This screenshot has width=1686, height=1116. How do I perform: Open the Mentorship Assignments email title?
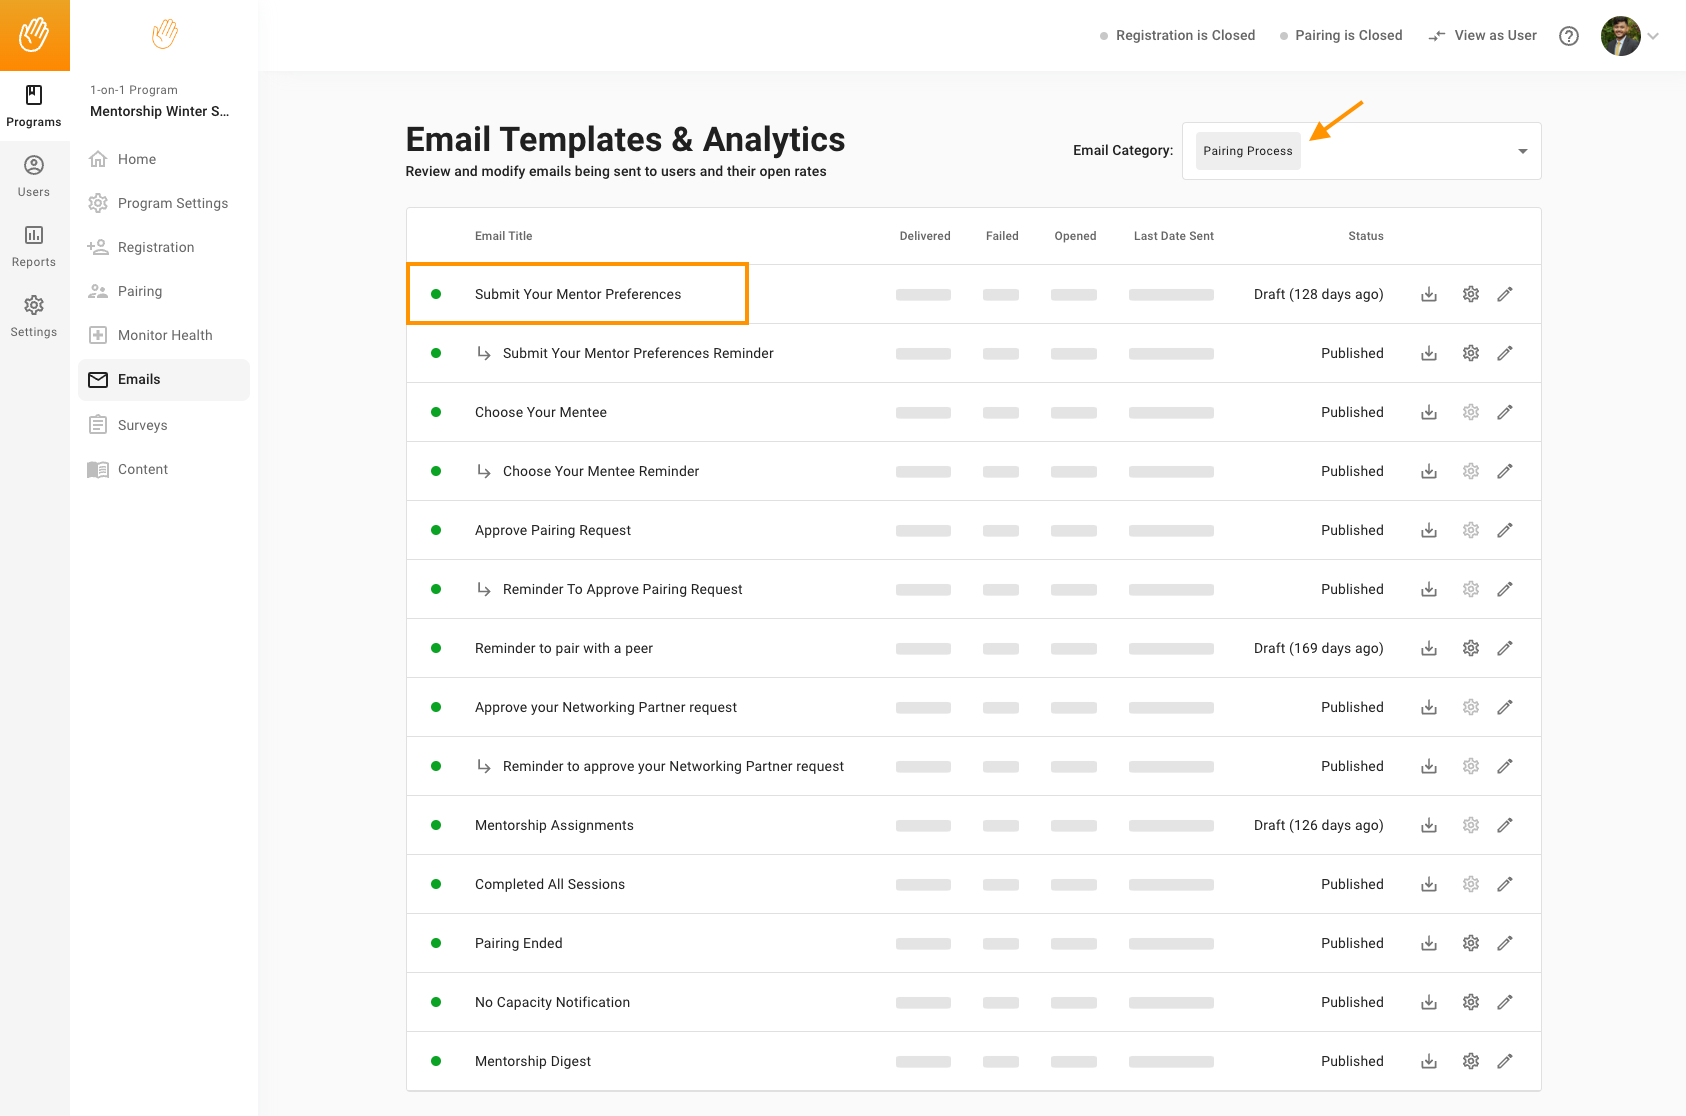[554, 825]
